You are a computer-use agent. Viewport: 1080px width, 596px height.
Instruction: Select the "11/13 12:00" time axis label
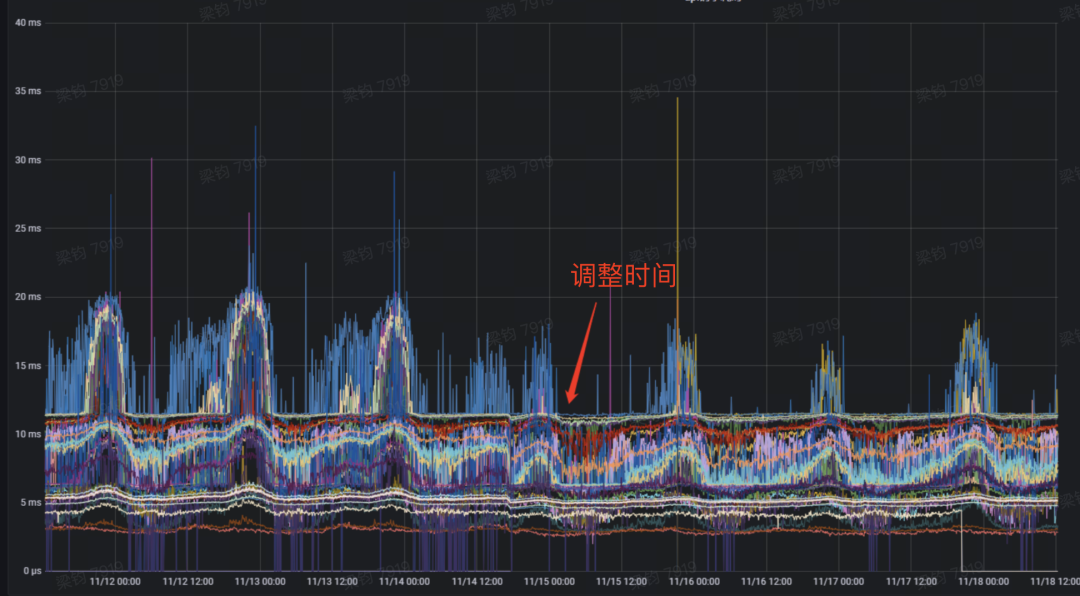332,582
